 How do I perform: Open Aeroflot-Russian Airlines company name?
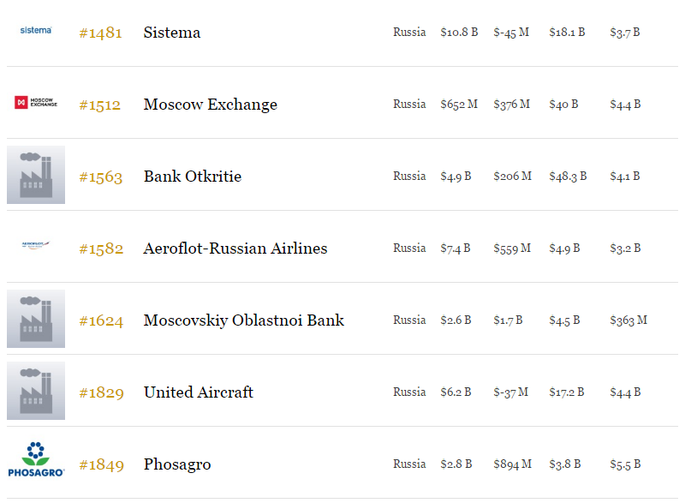click(235, 249)
